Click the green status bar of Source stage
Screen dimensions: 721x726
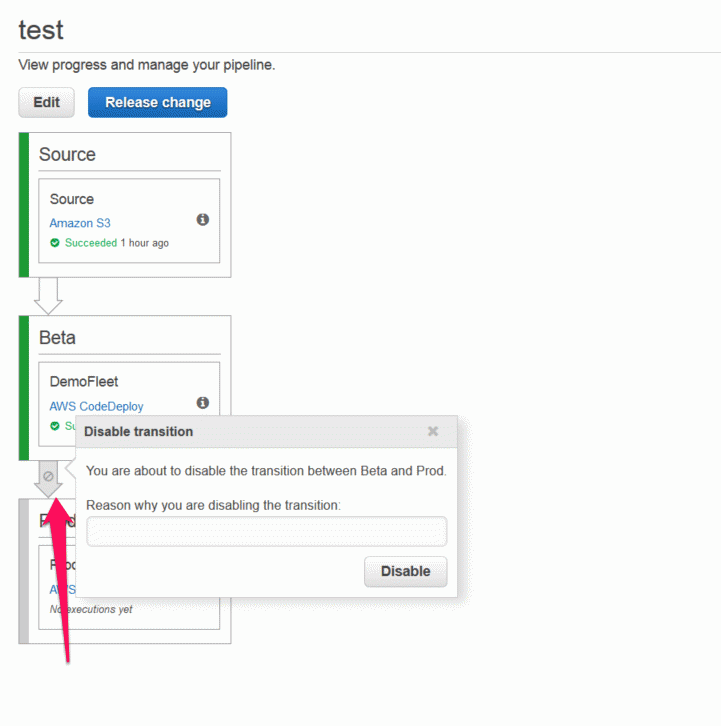(24, 205)
